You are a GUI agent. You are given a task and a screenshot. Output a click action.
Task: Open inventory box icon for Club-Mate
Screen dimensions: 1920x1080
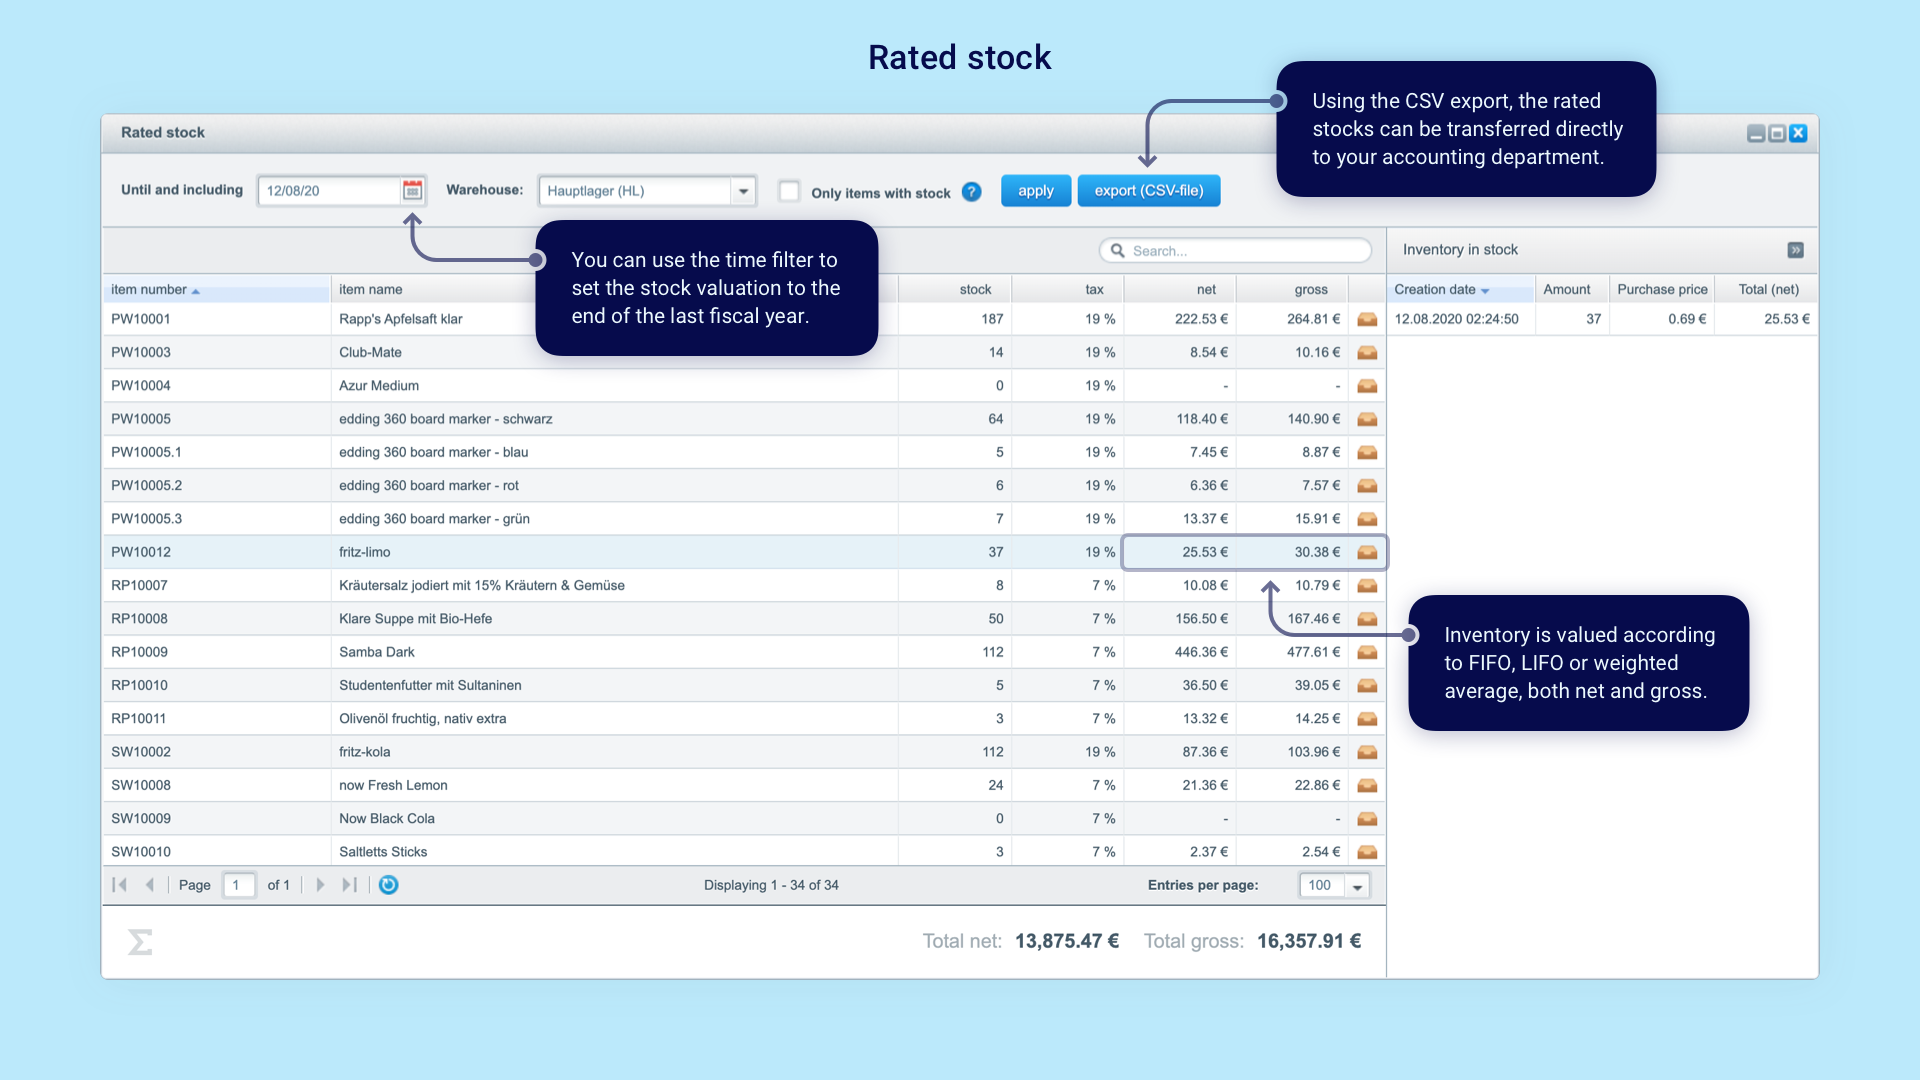(x=1367, y=352)
